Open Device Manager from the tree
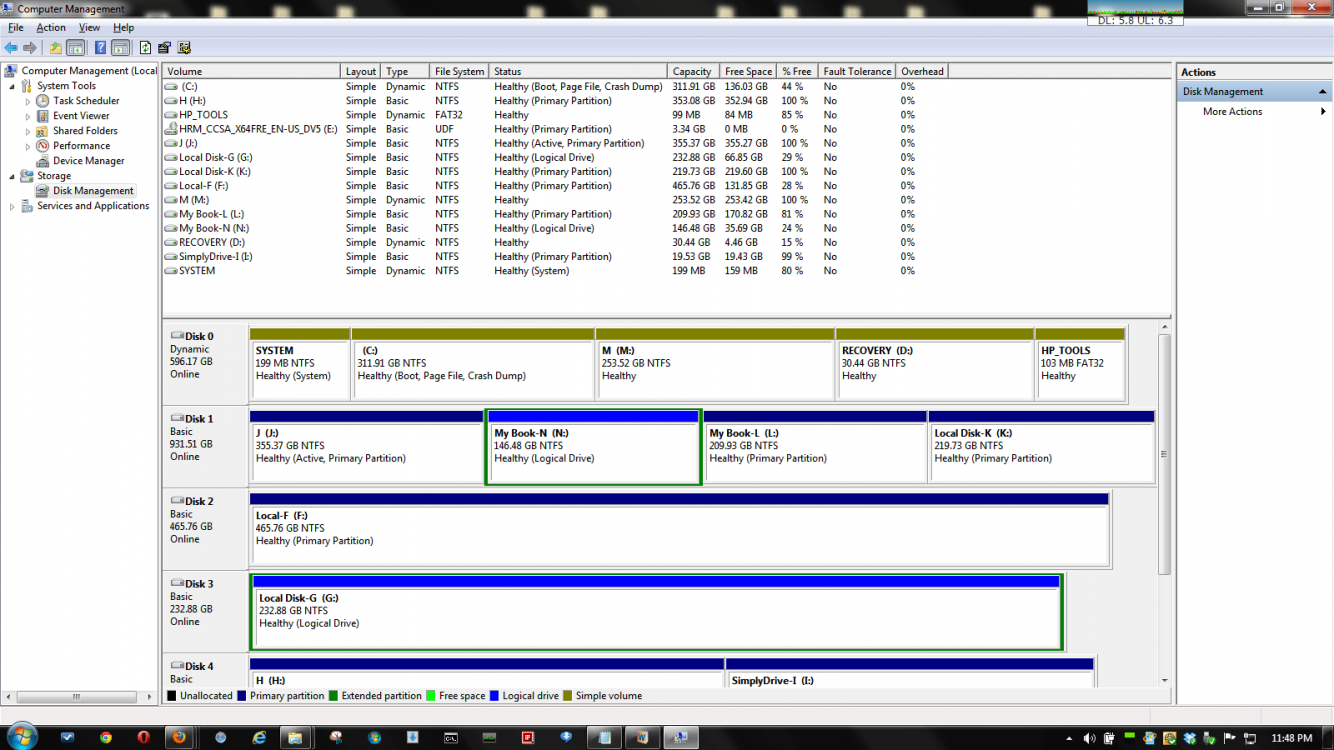The height and width of the screenshot is (750, 1334). click(89, 161)
